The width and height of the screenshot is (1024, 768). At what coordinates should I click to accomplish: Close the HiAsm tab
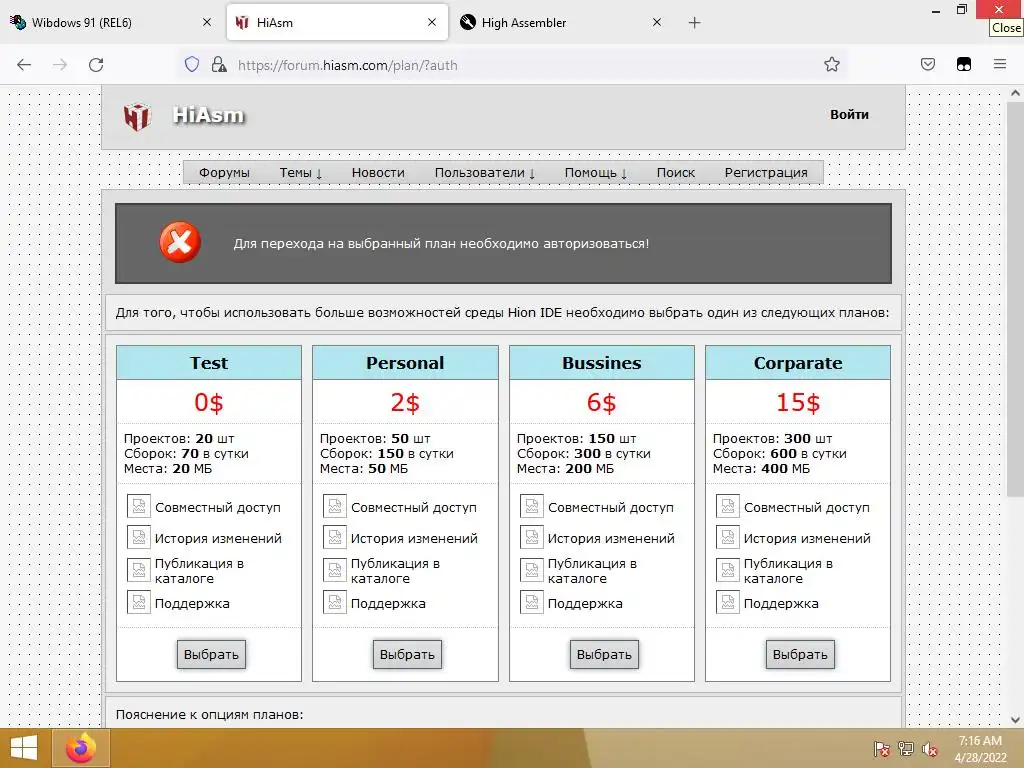click(432, 22)
